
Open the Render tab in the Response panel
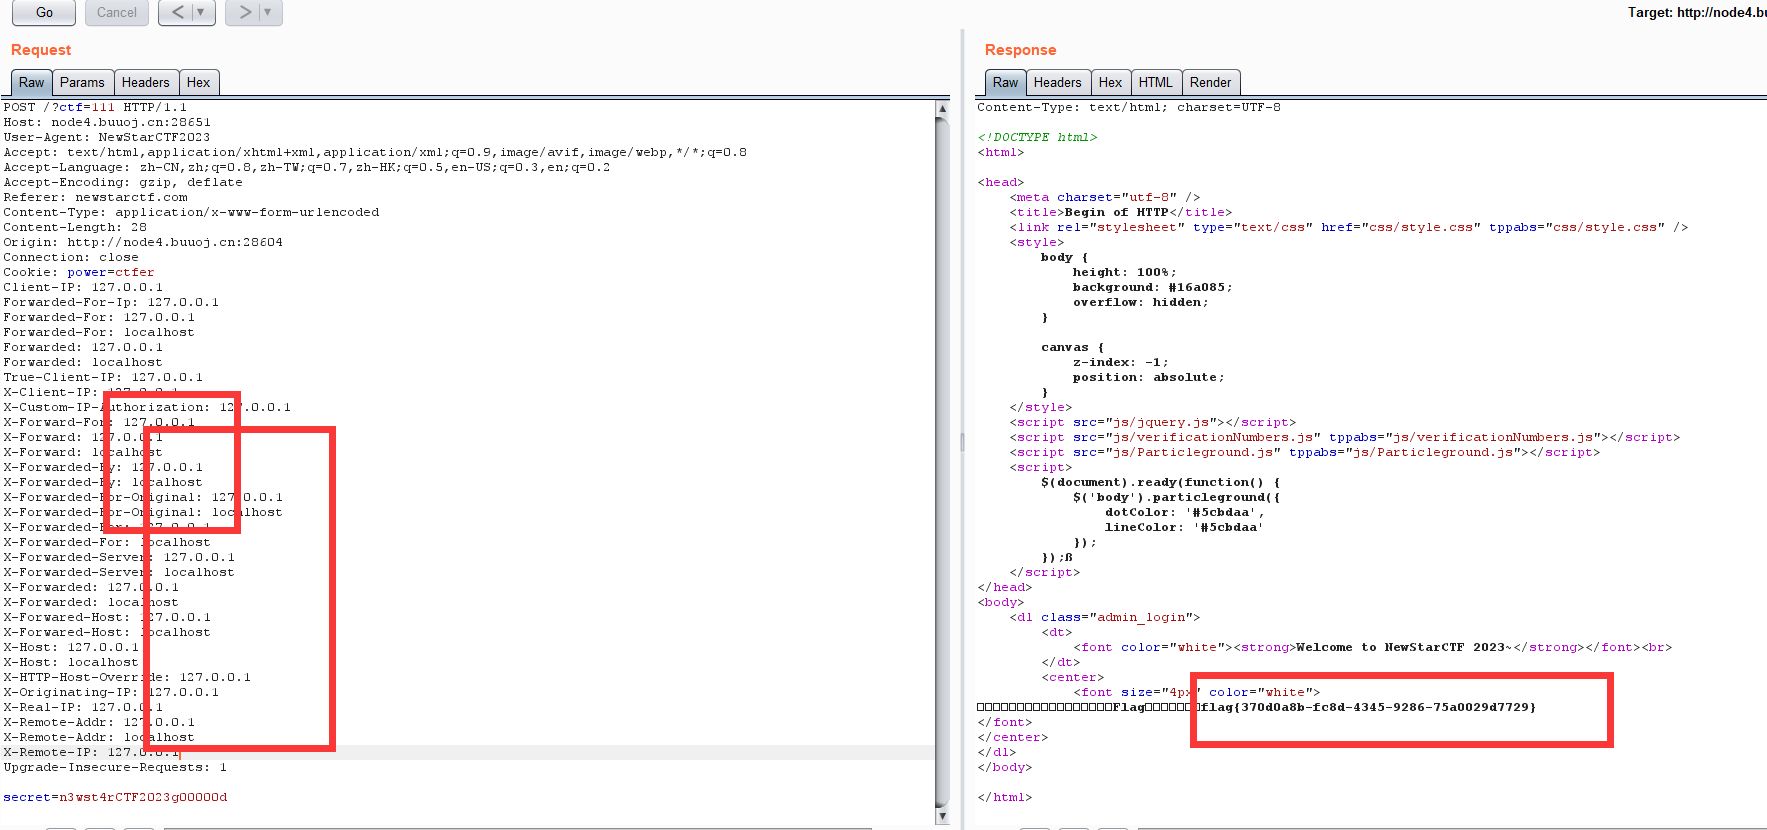[1211, 82]
